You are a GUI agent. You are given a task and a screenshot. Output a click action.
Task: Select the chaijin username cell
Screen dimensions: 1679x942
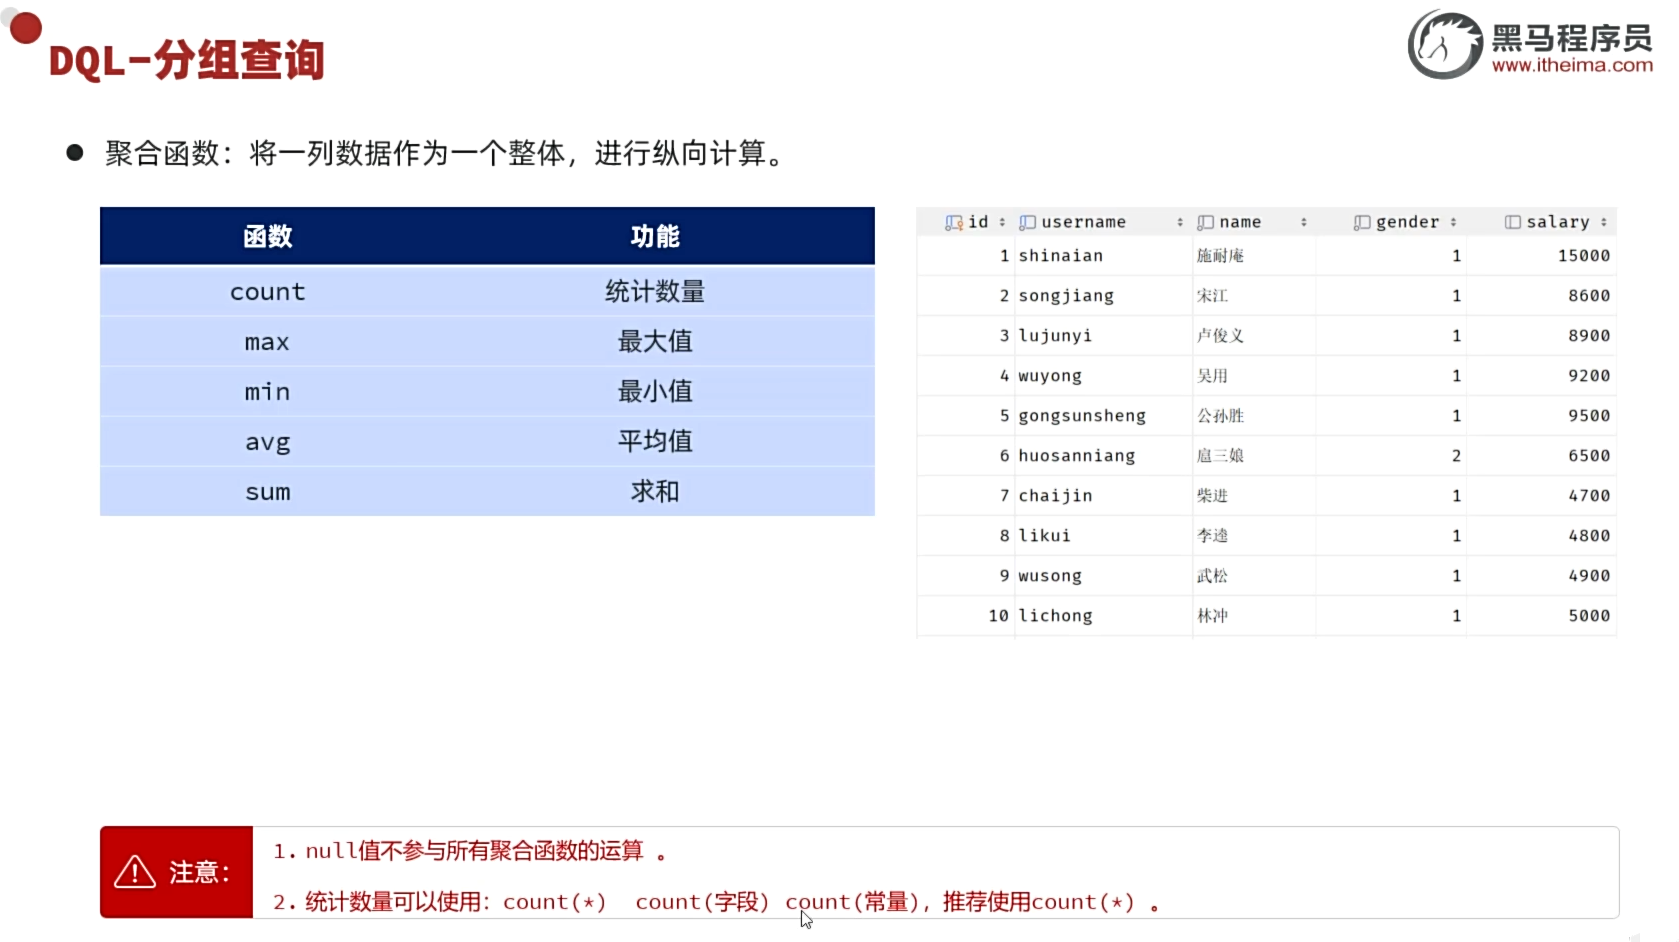pyautogui.click(x=1102, y=496)
